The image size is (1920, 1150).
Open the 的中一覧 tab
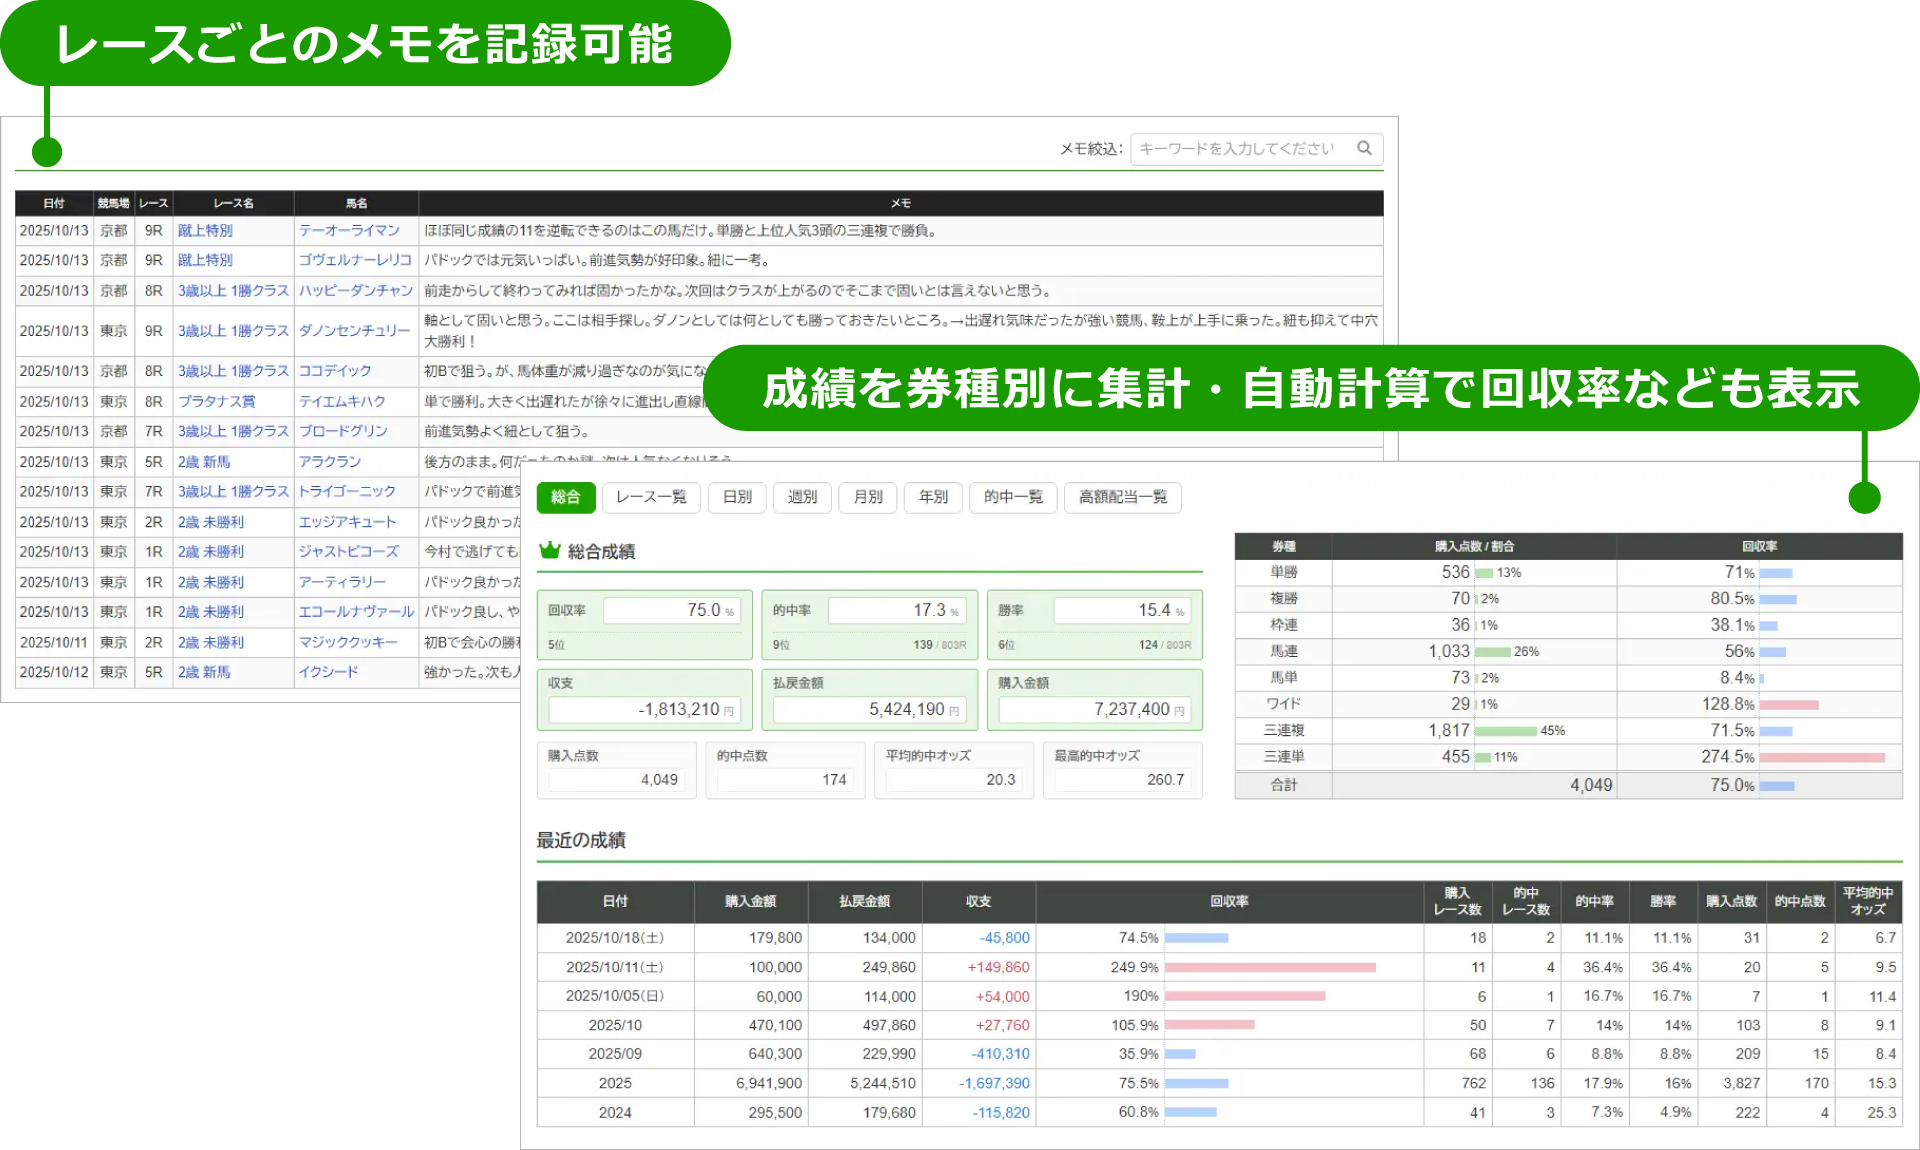pos(1013,497)
